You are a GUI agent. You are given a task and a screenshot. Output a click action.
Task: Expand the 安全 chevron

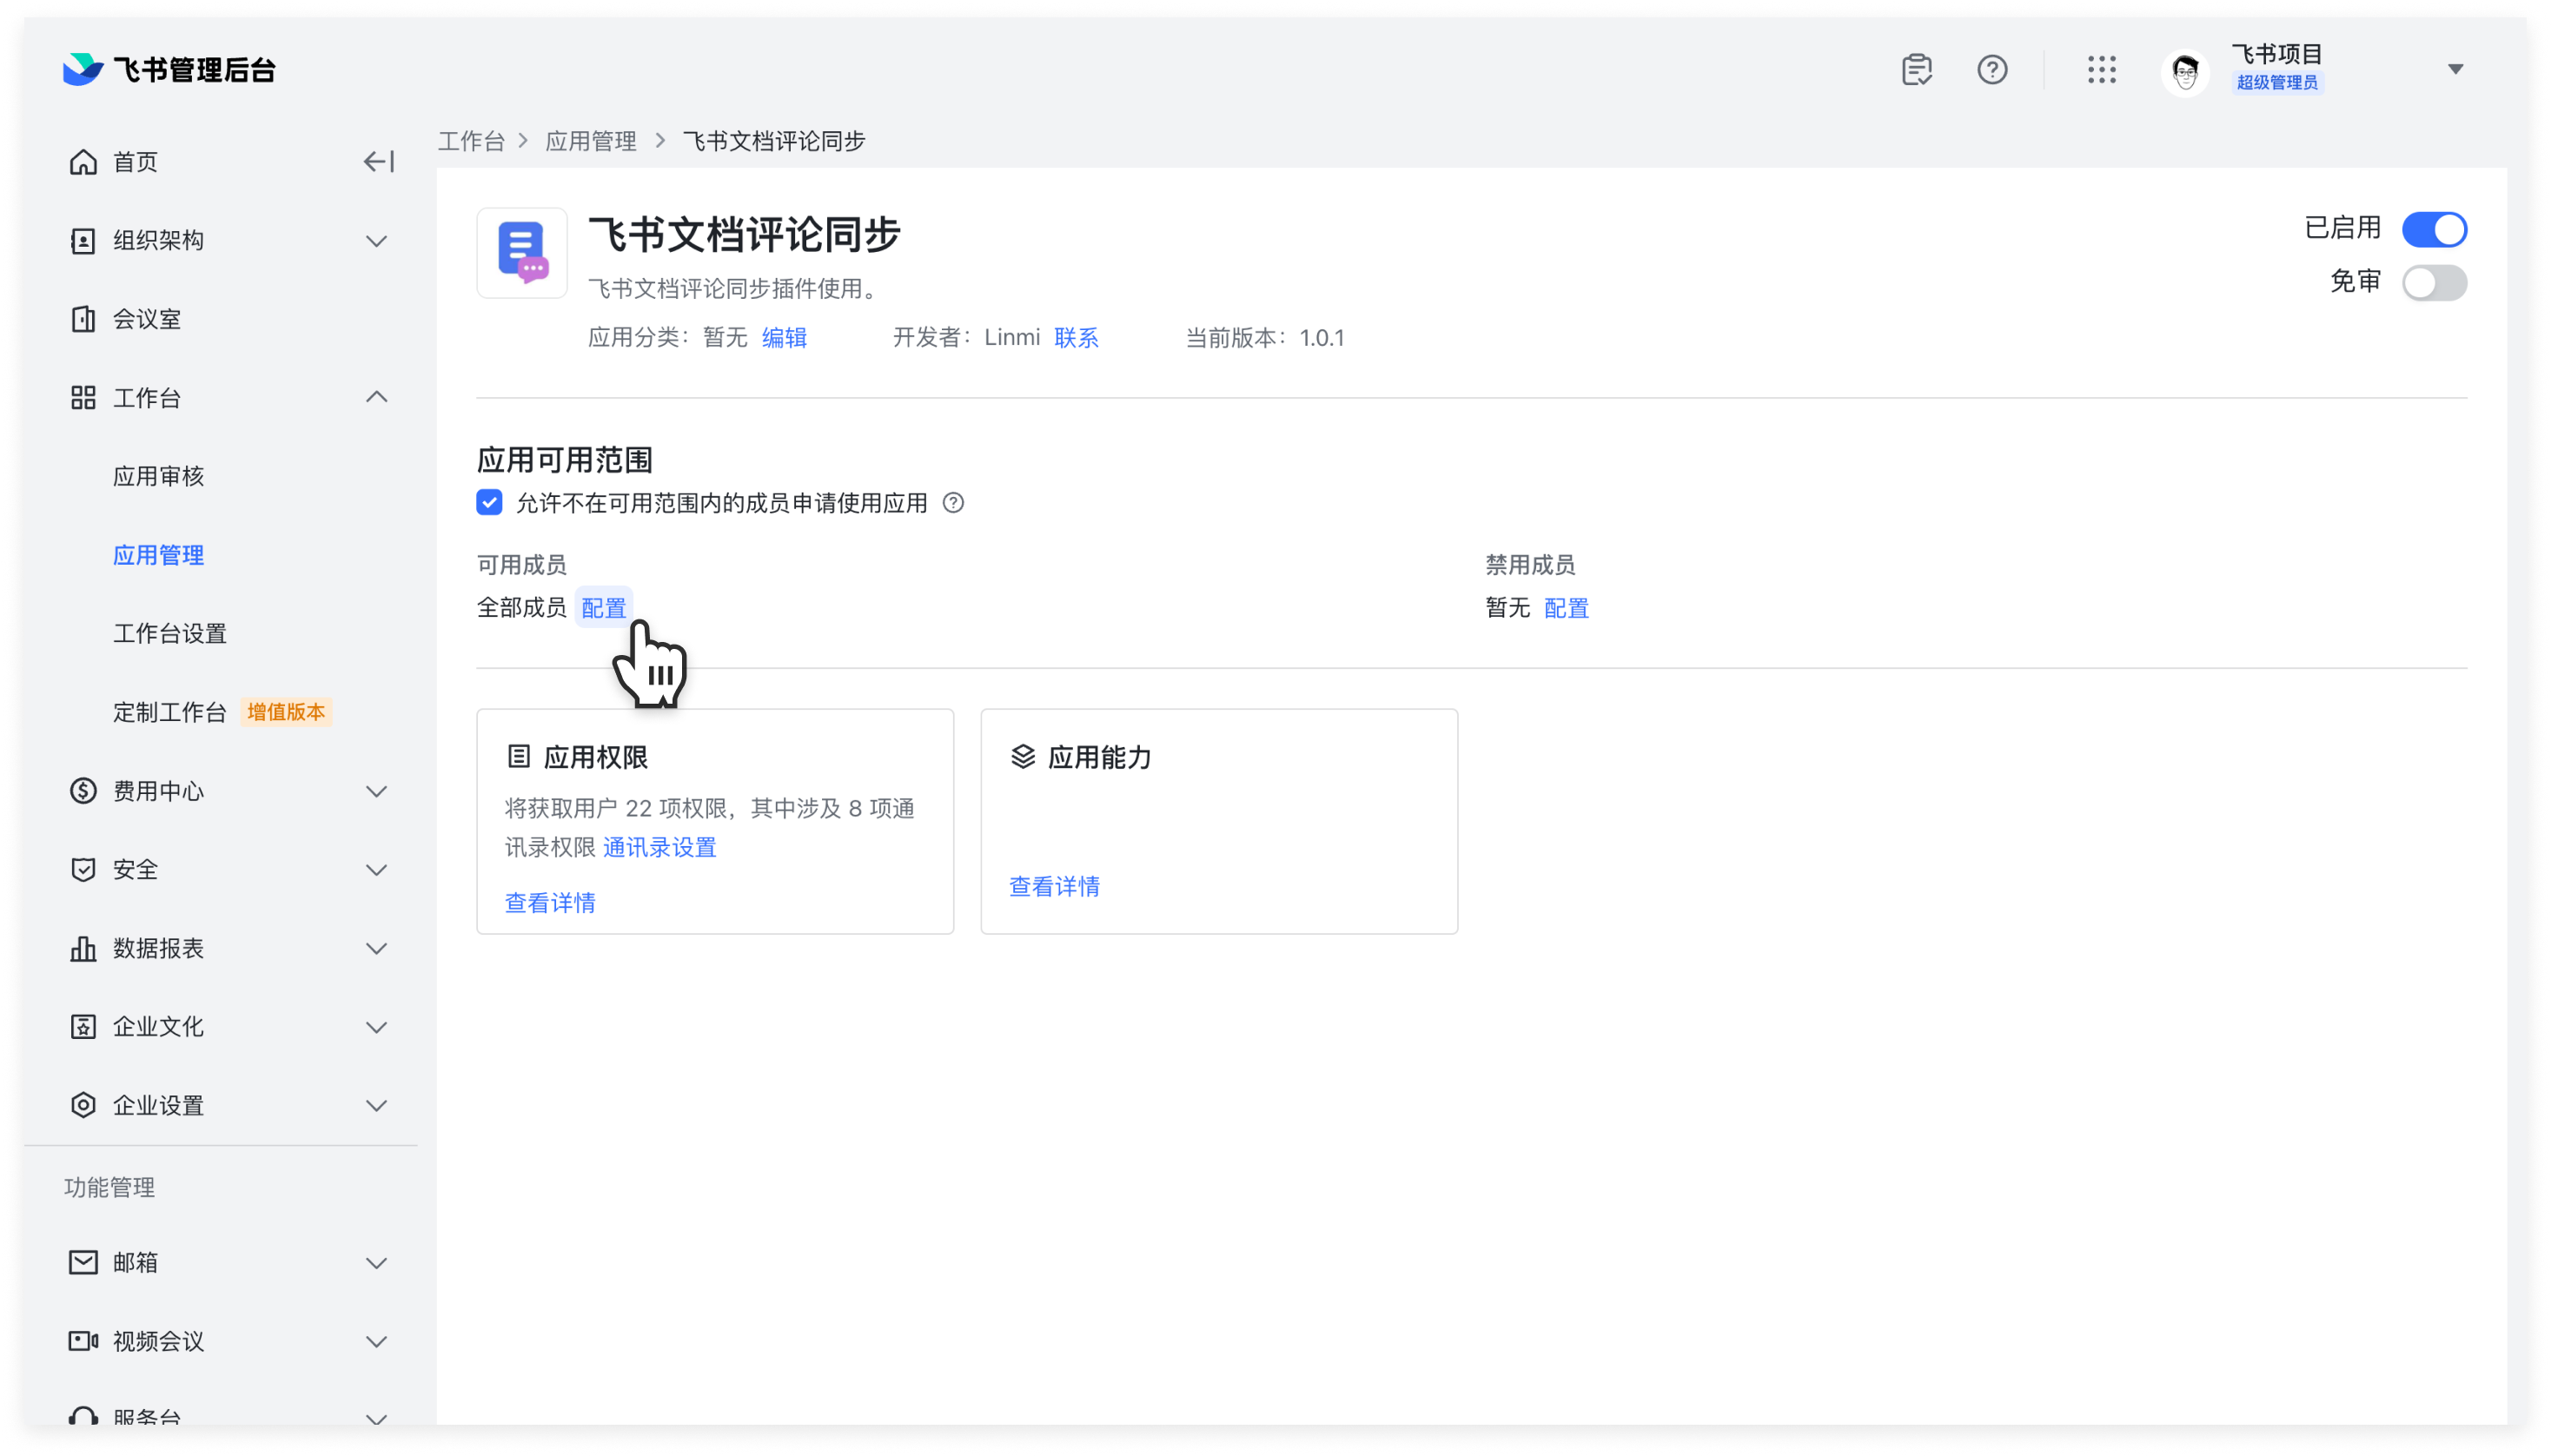(x=376, y=869)
